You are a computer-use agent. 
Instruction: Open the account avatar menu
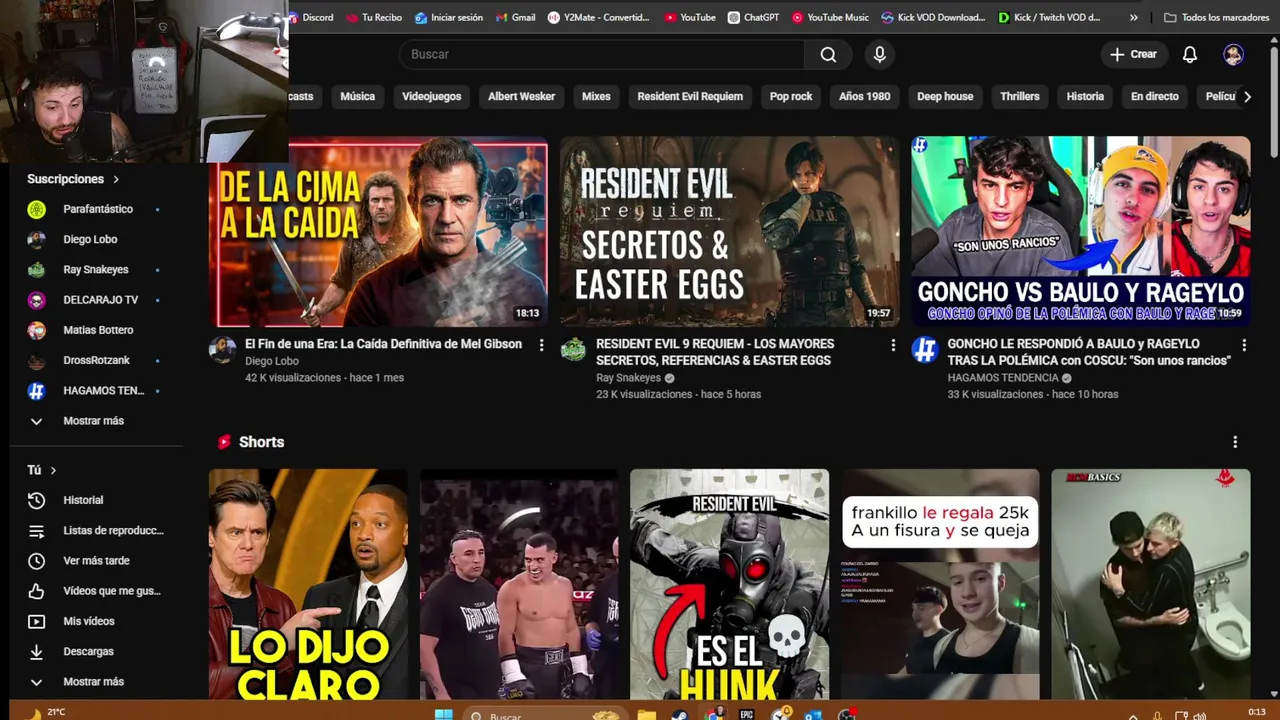pos(1233,54)
